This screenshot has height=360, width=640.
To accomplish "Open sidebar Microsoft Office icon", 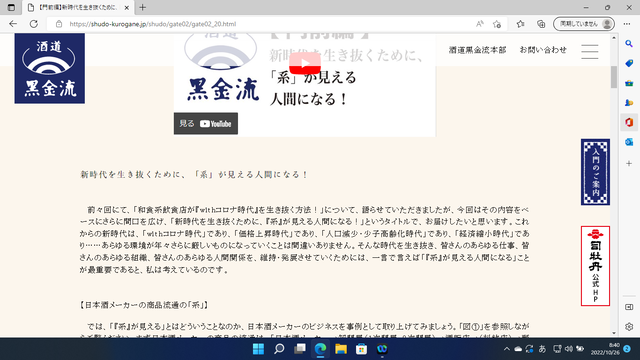I will [x=629, y=122].
